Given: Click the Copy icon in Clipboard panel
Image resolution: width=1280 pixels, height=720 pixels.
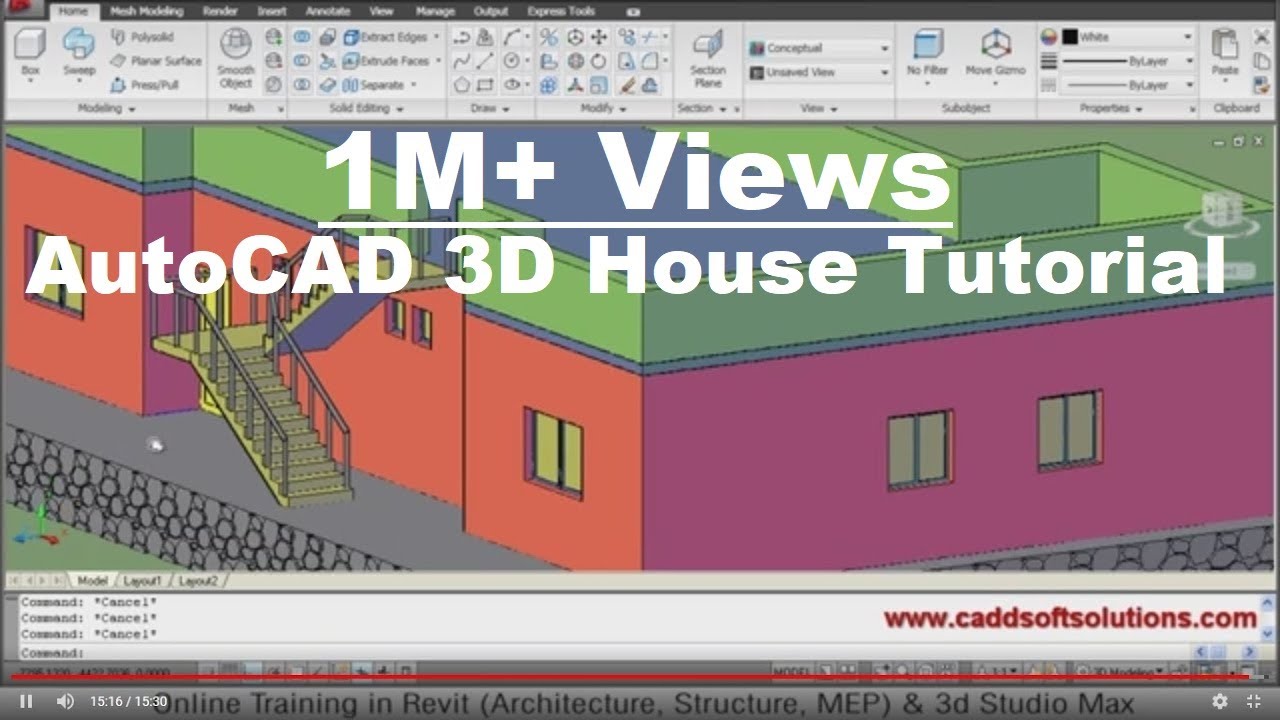Looking at the screenshot, I should [x=1262, y=61].
